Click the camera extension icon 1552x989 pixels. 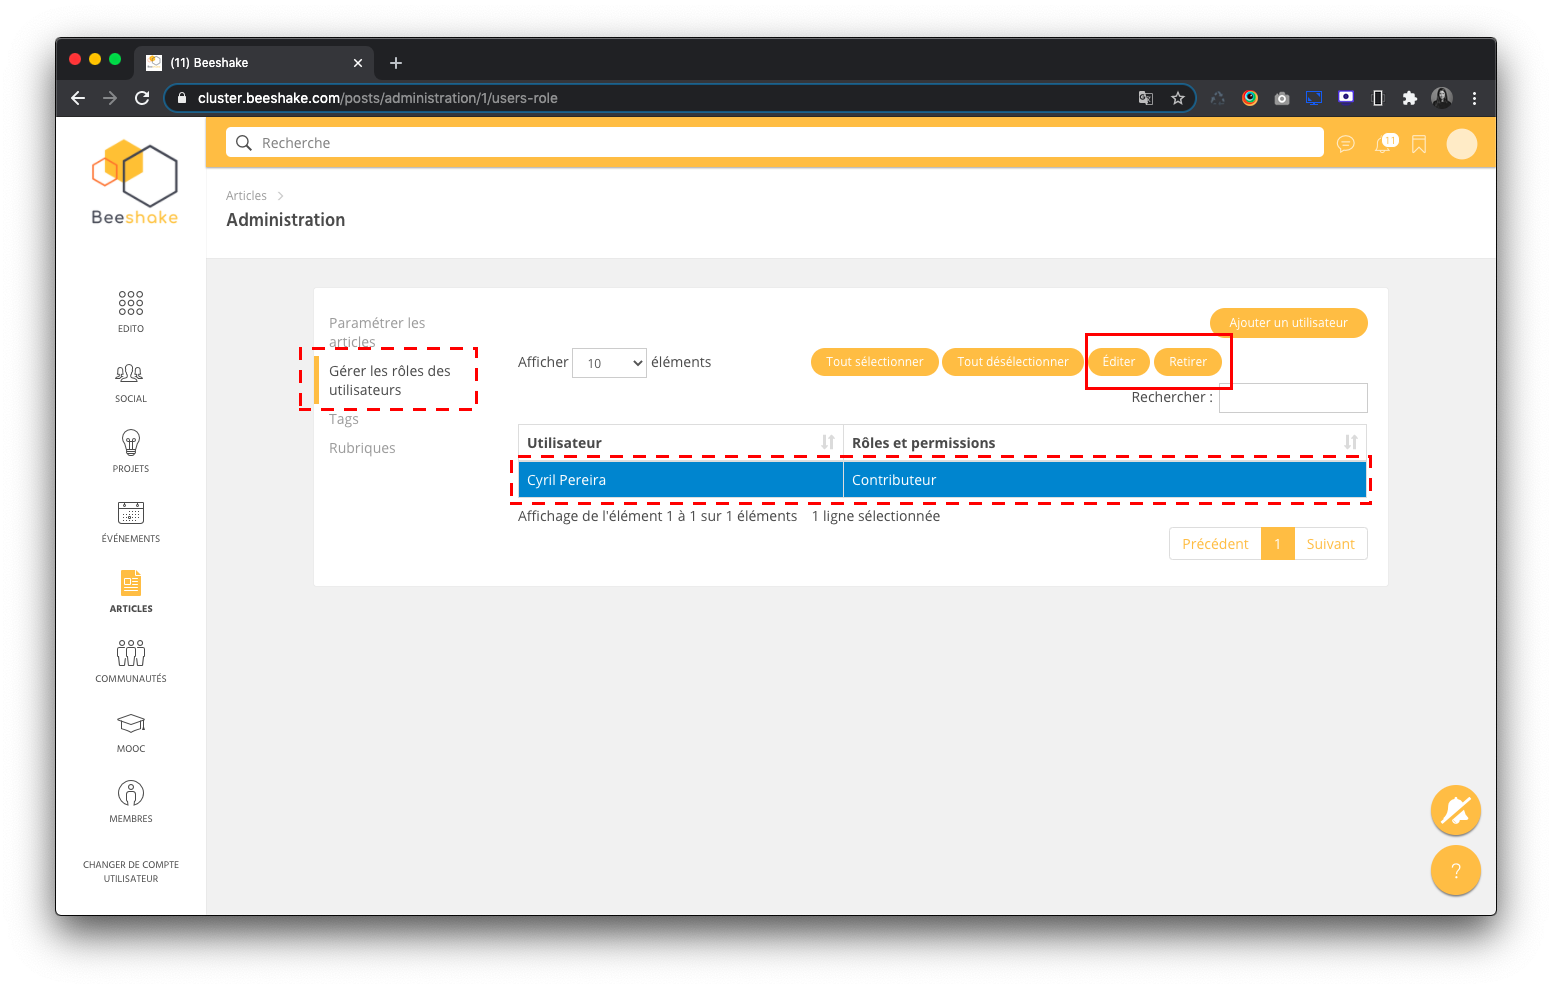pos(1282,98)
